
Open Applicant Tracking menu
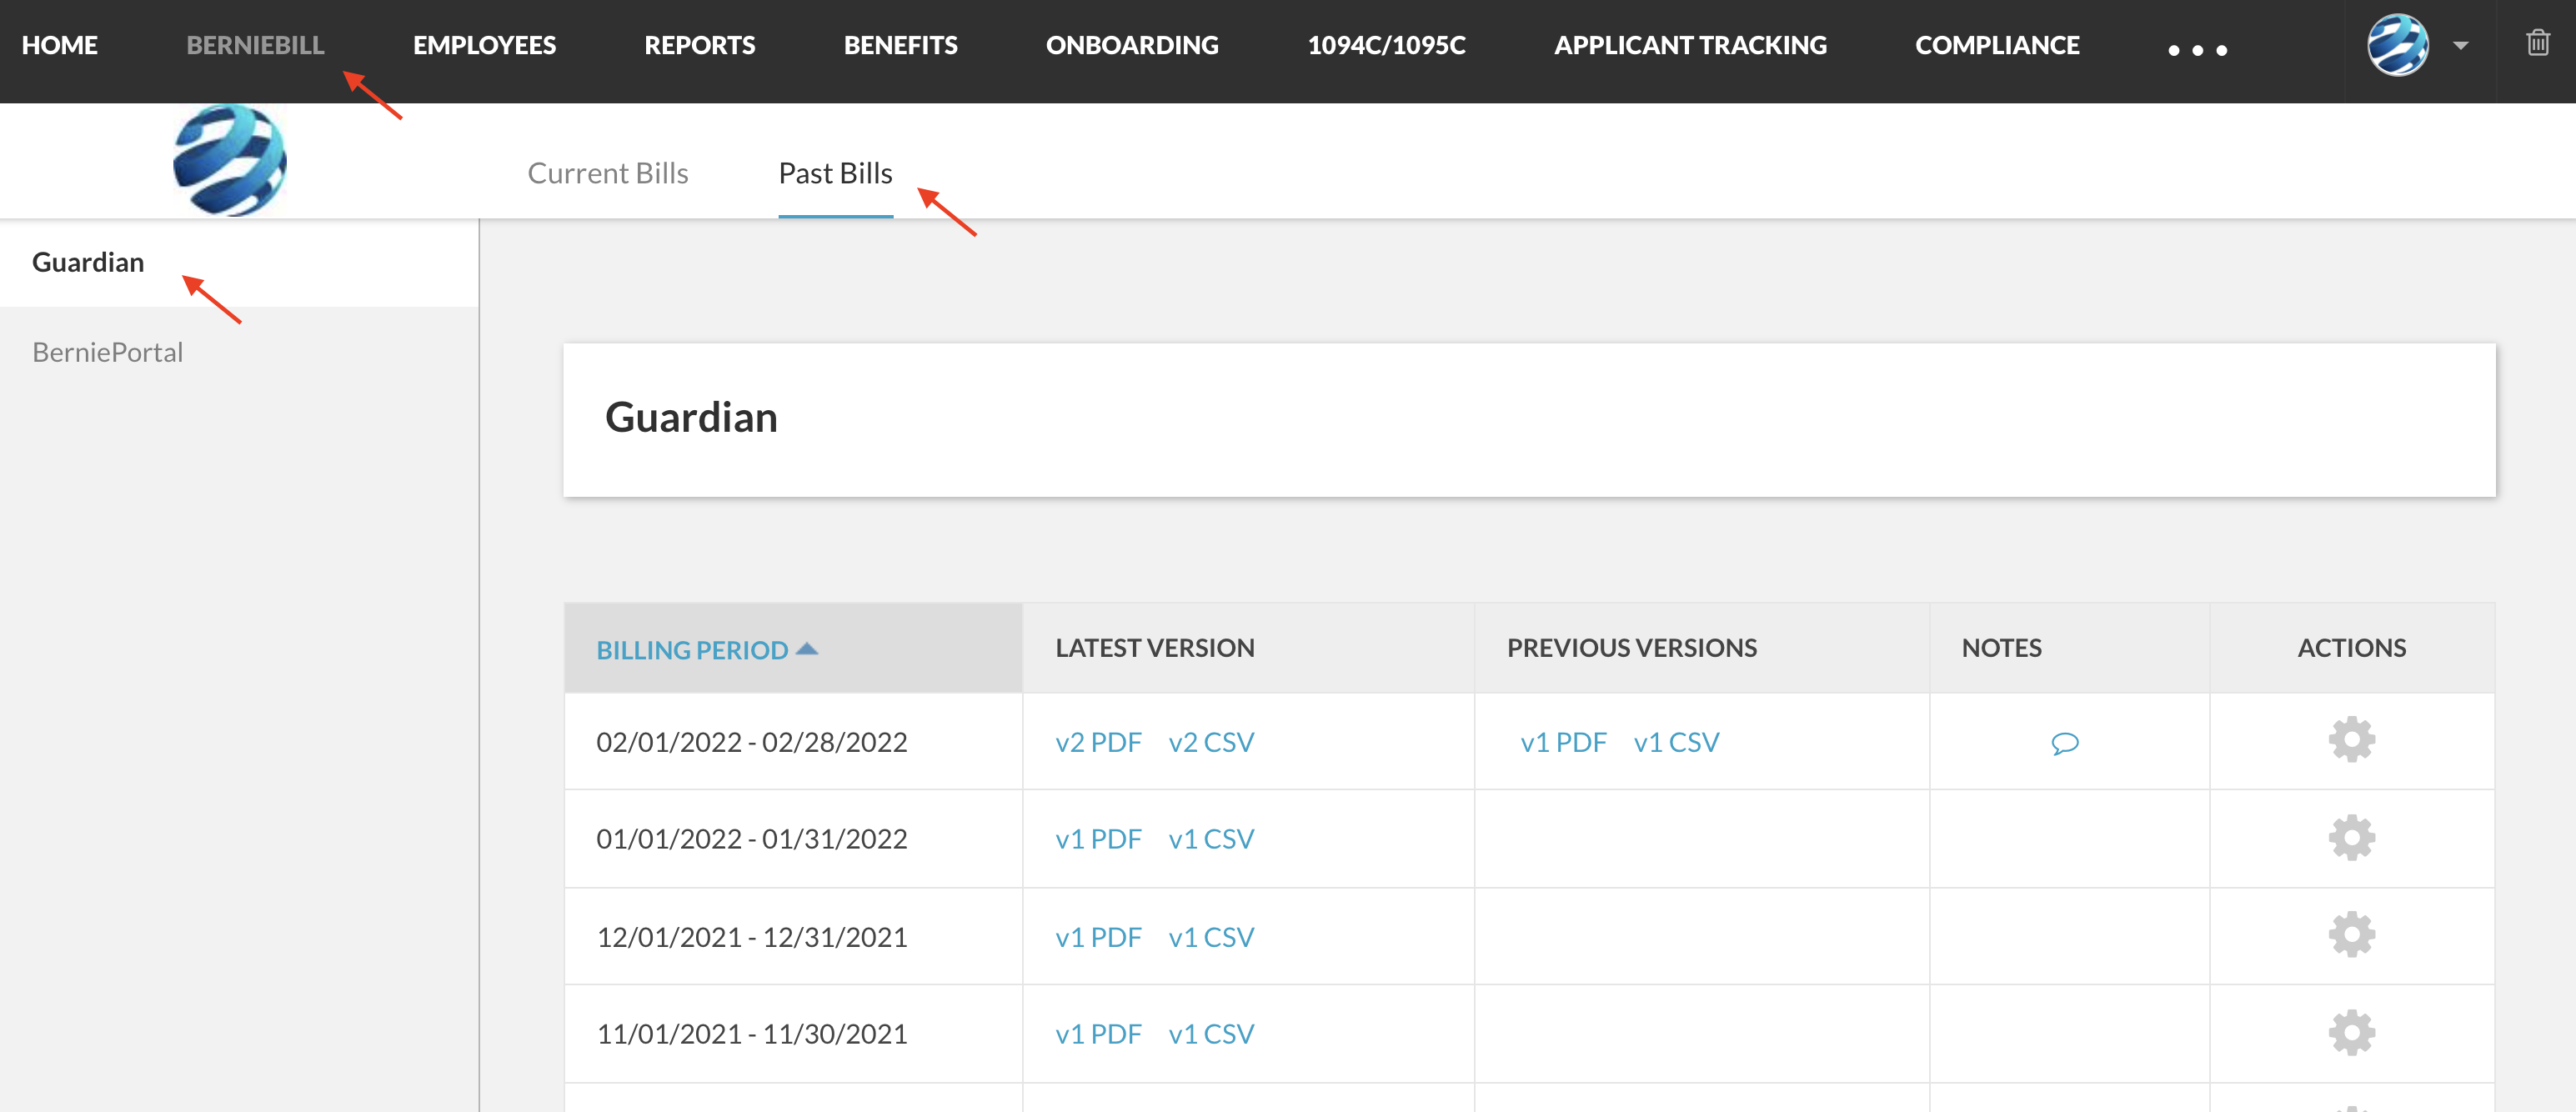[x=1690, y=45]
